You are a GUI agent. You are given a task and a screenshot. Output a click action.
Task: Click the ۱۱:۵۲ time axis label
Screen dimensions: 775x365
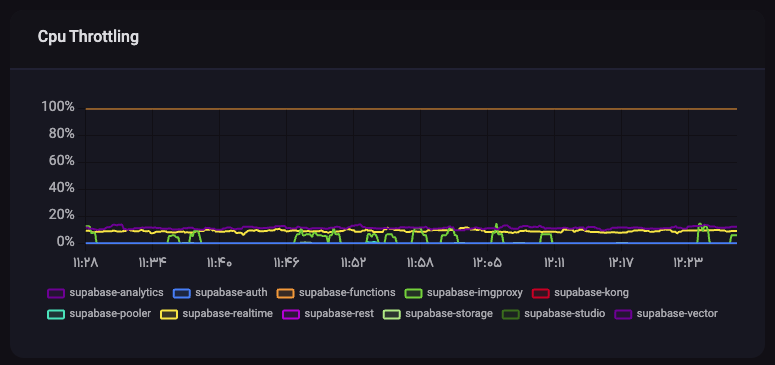click(x=353, y=263)
